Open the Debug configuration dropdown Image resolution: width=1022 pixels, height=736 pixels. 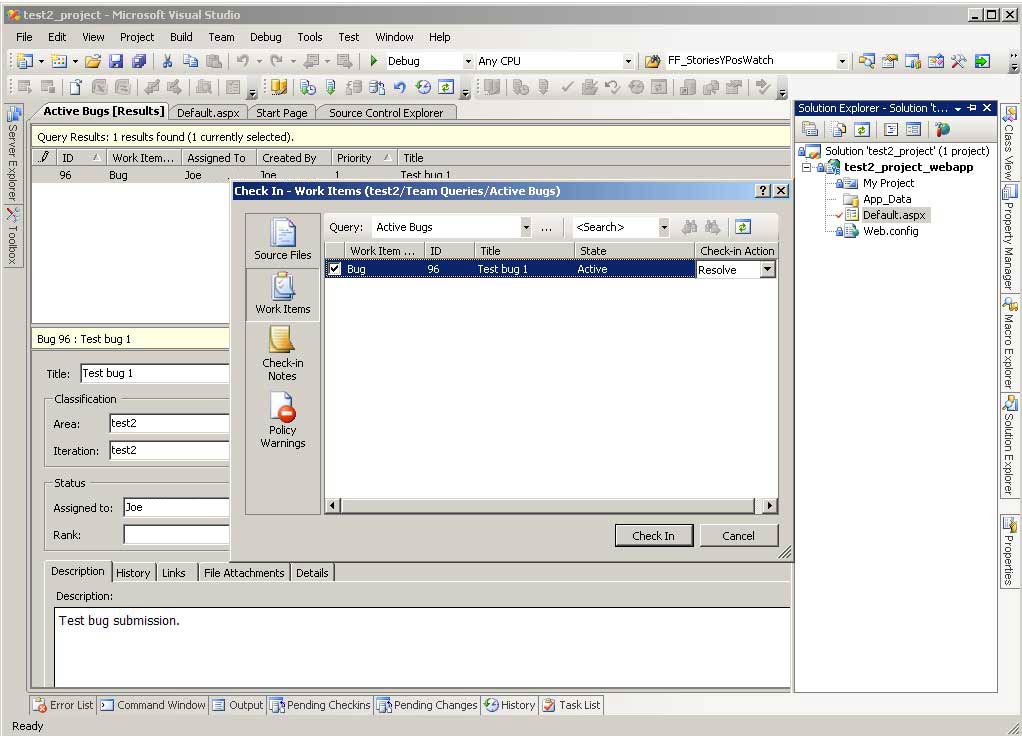[468, 61]
